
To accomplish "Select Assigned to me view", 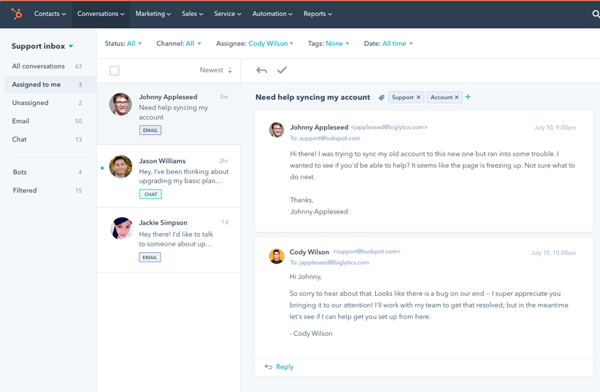I will click(x=50, y=85).
